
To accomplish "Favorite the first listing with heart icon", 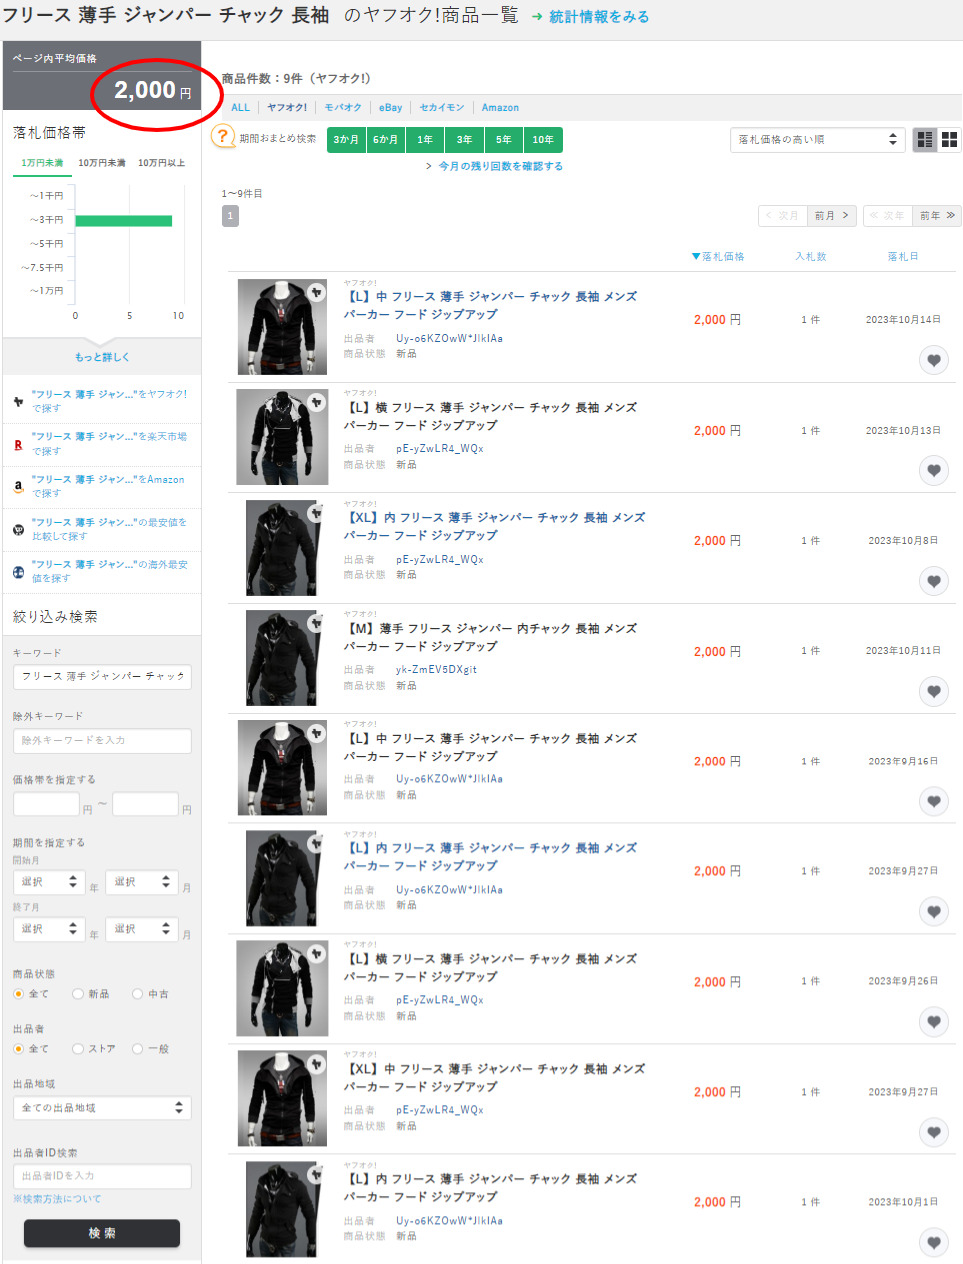I will (x=933, y=360).
